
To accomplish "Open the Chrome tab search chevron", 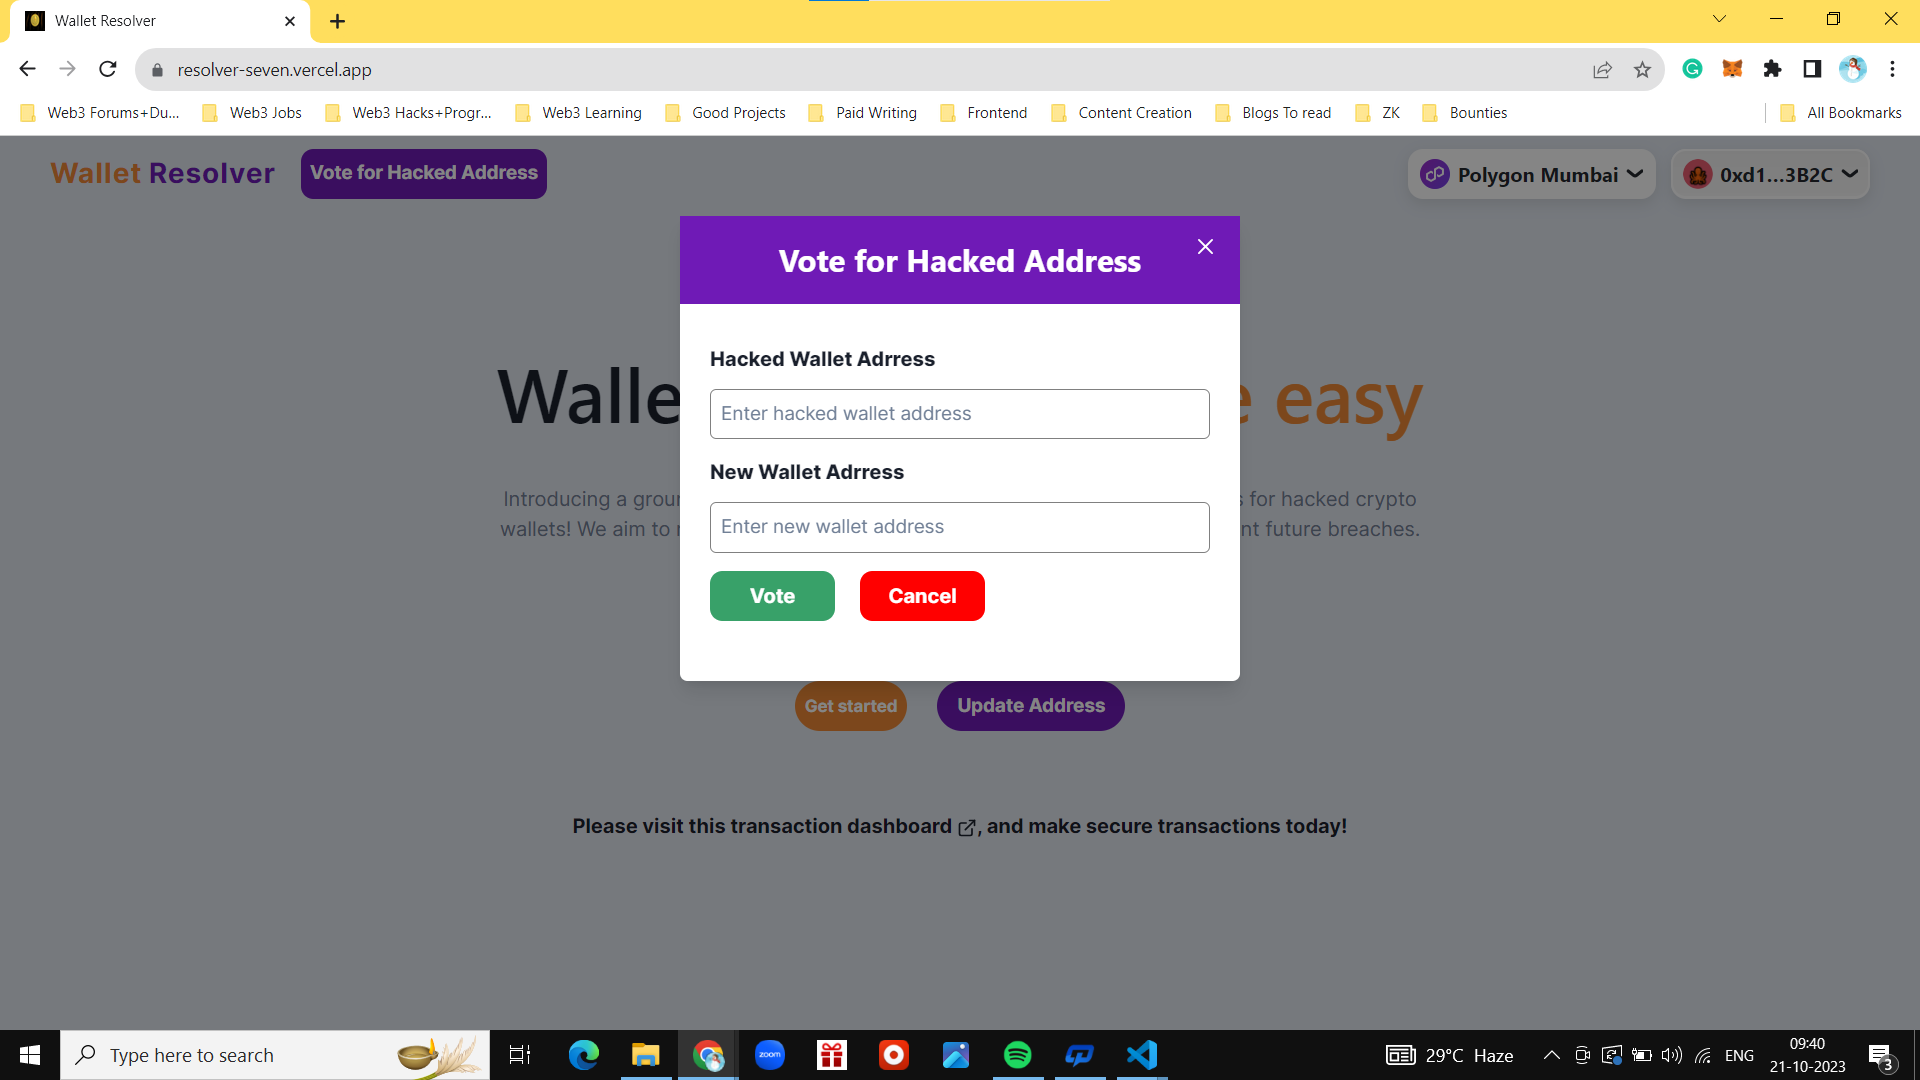I will point(1719,19).
